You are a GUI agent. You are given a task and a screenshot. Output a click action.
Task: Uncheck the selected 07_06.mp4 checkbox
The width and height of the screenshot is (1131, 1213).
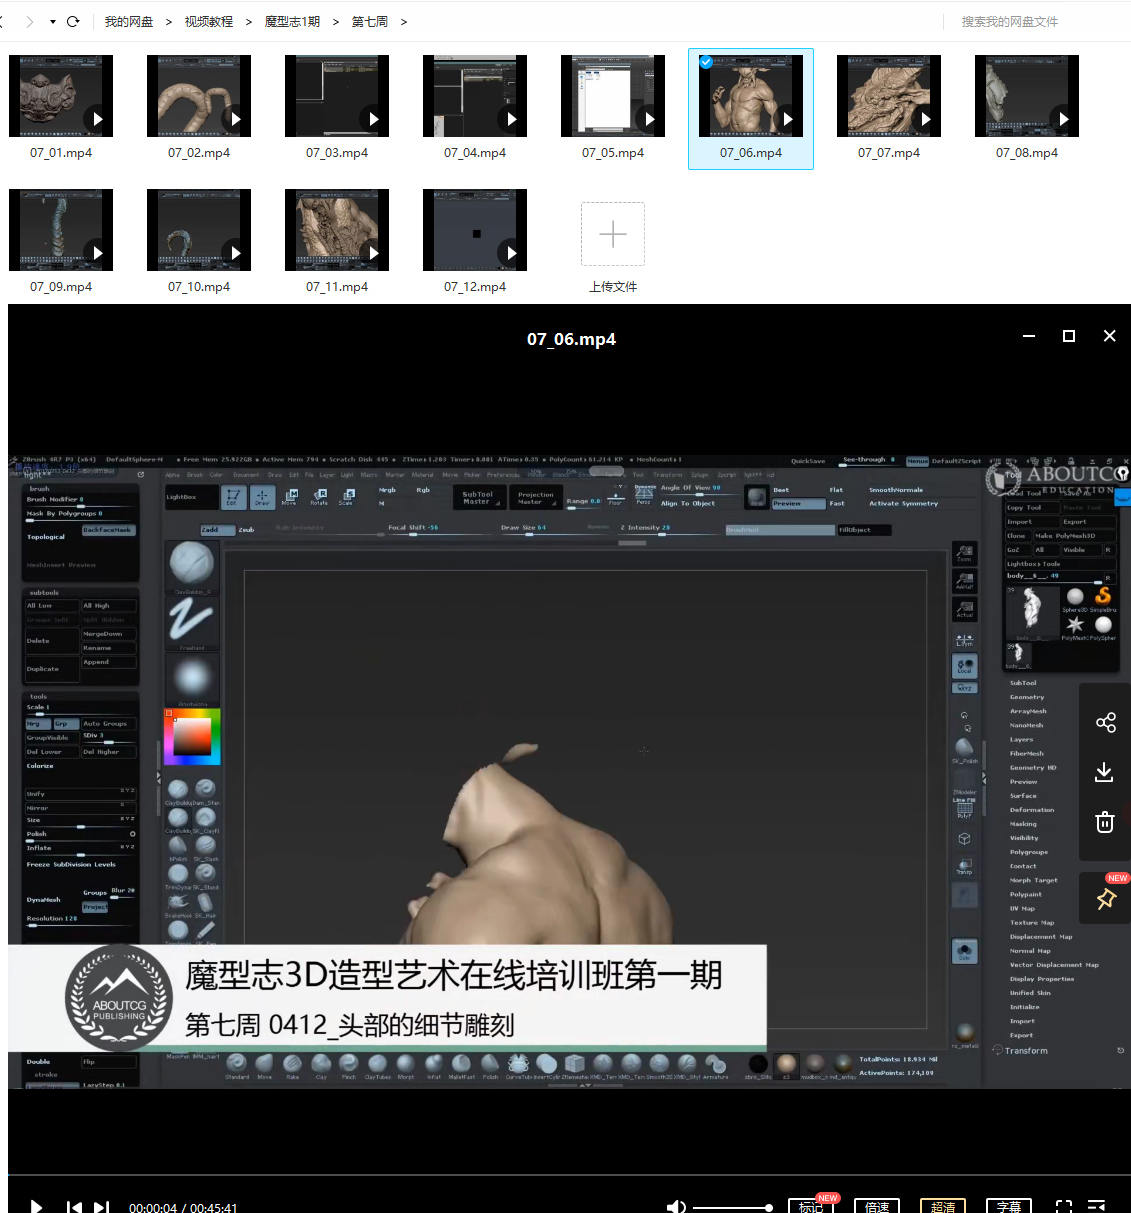pos(706,62)
